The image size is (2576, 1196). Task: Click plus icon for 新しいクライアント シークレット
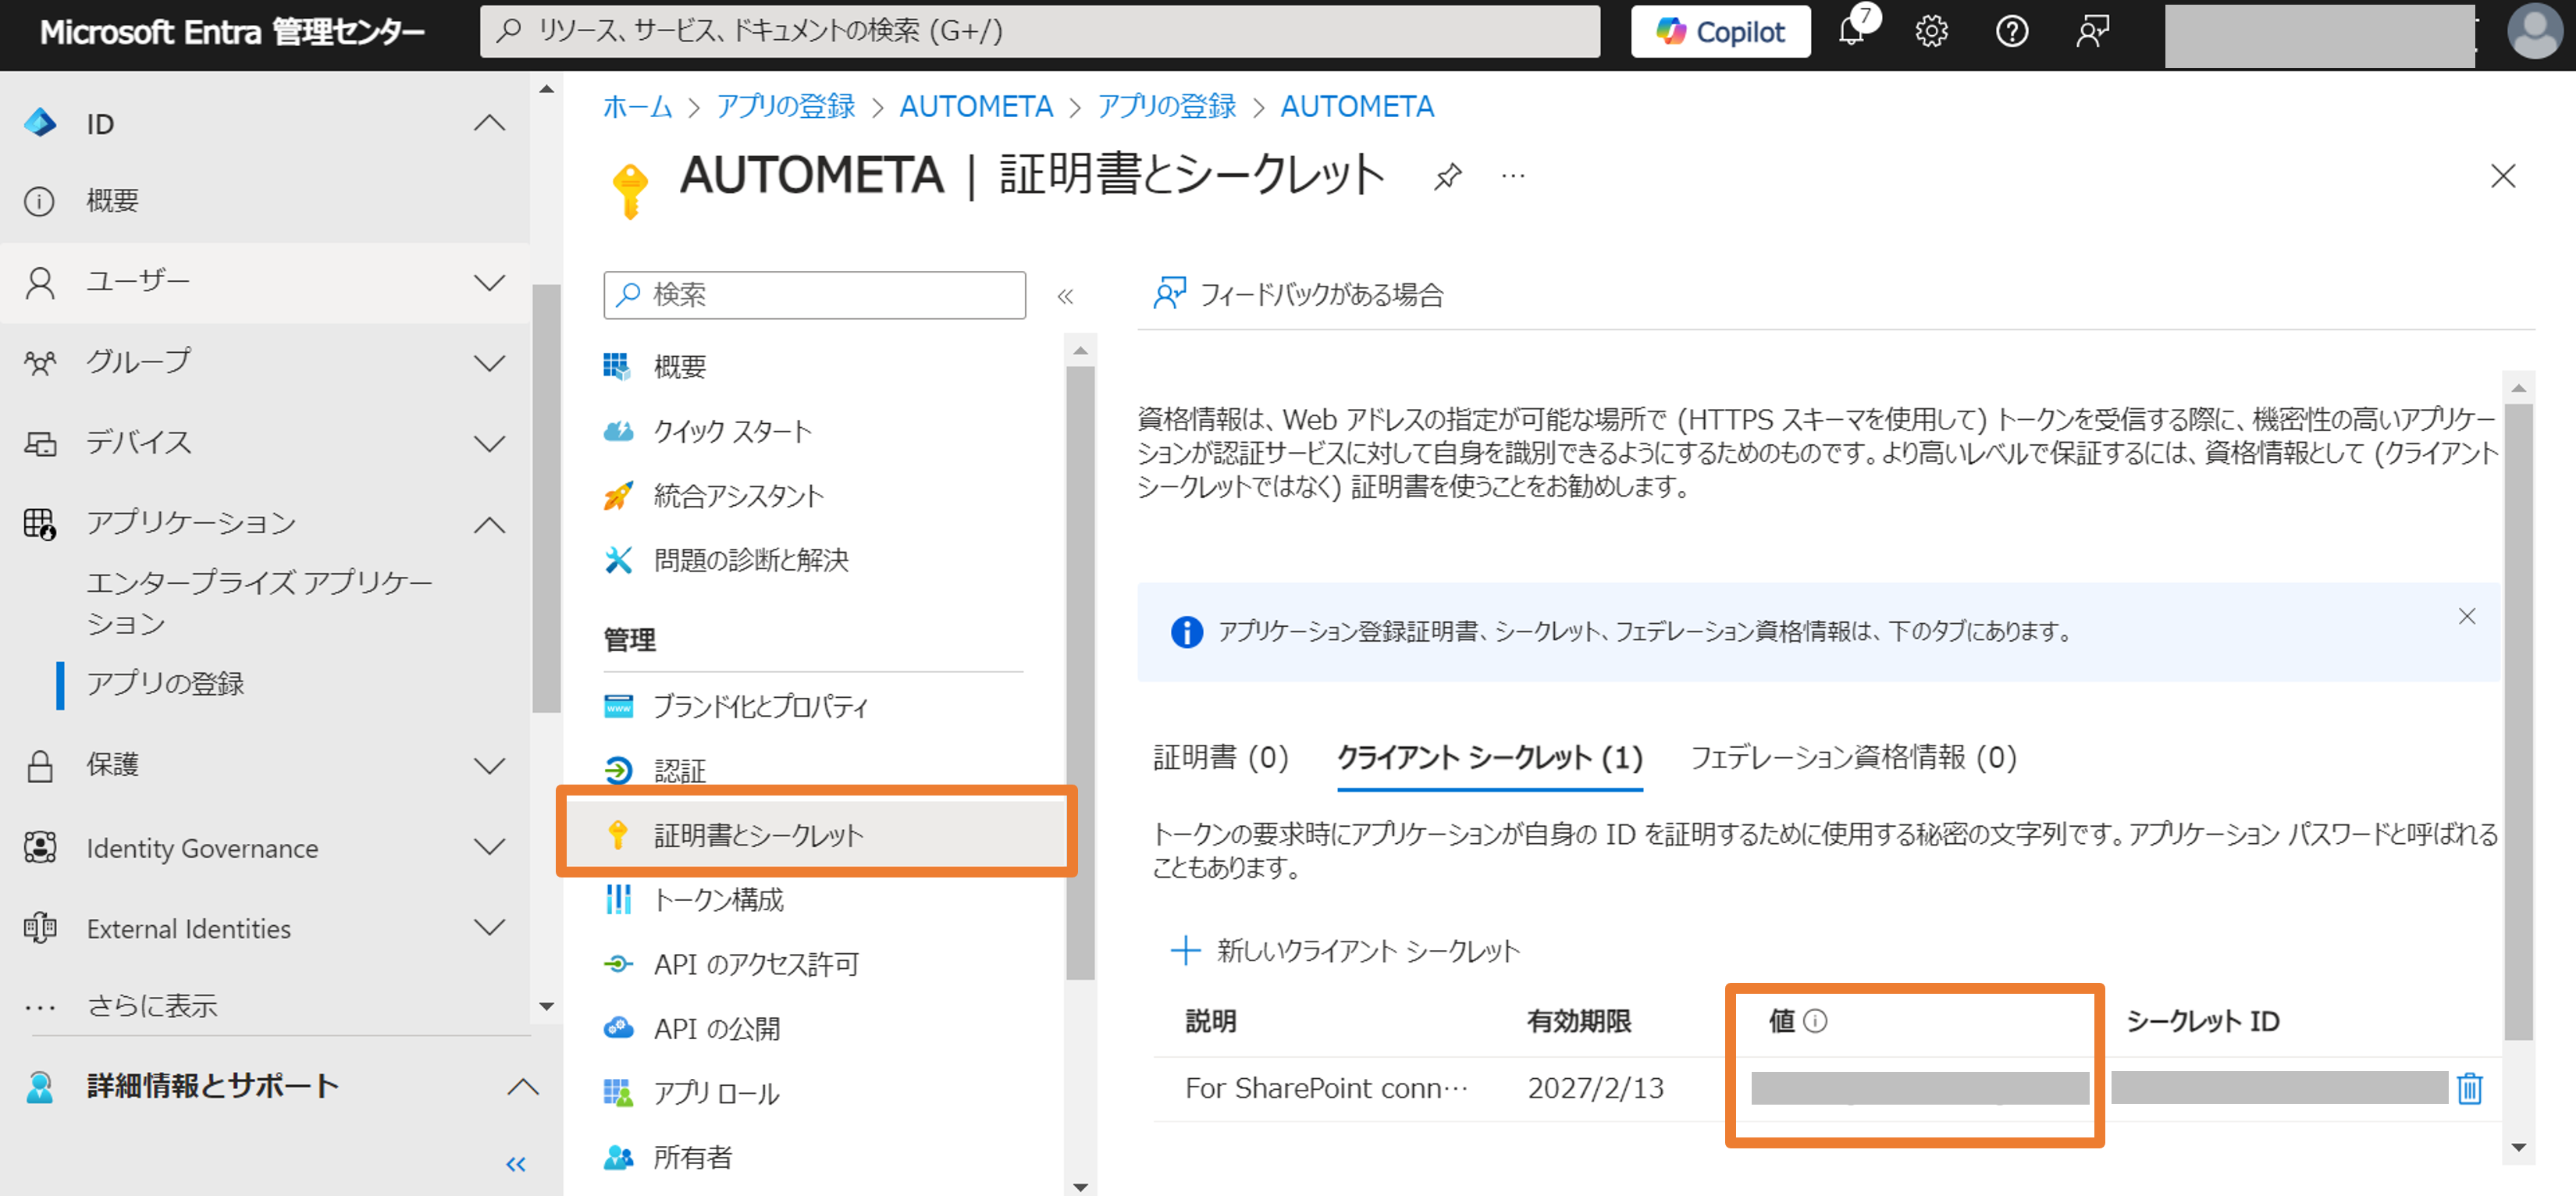point(1185,950)
